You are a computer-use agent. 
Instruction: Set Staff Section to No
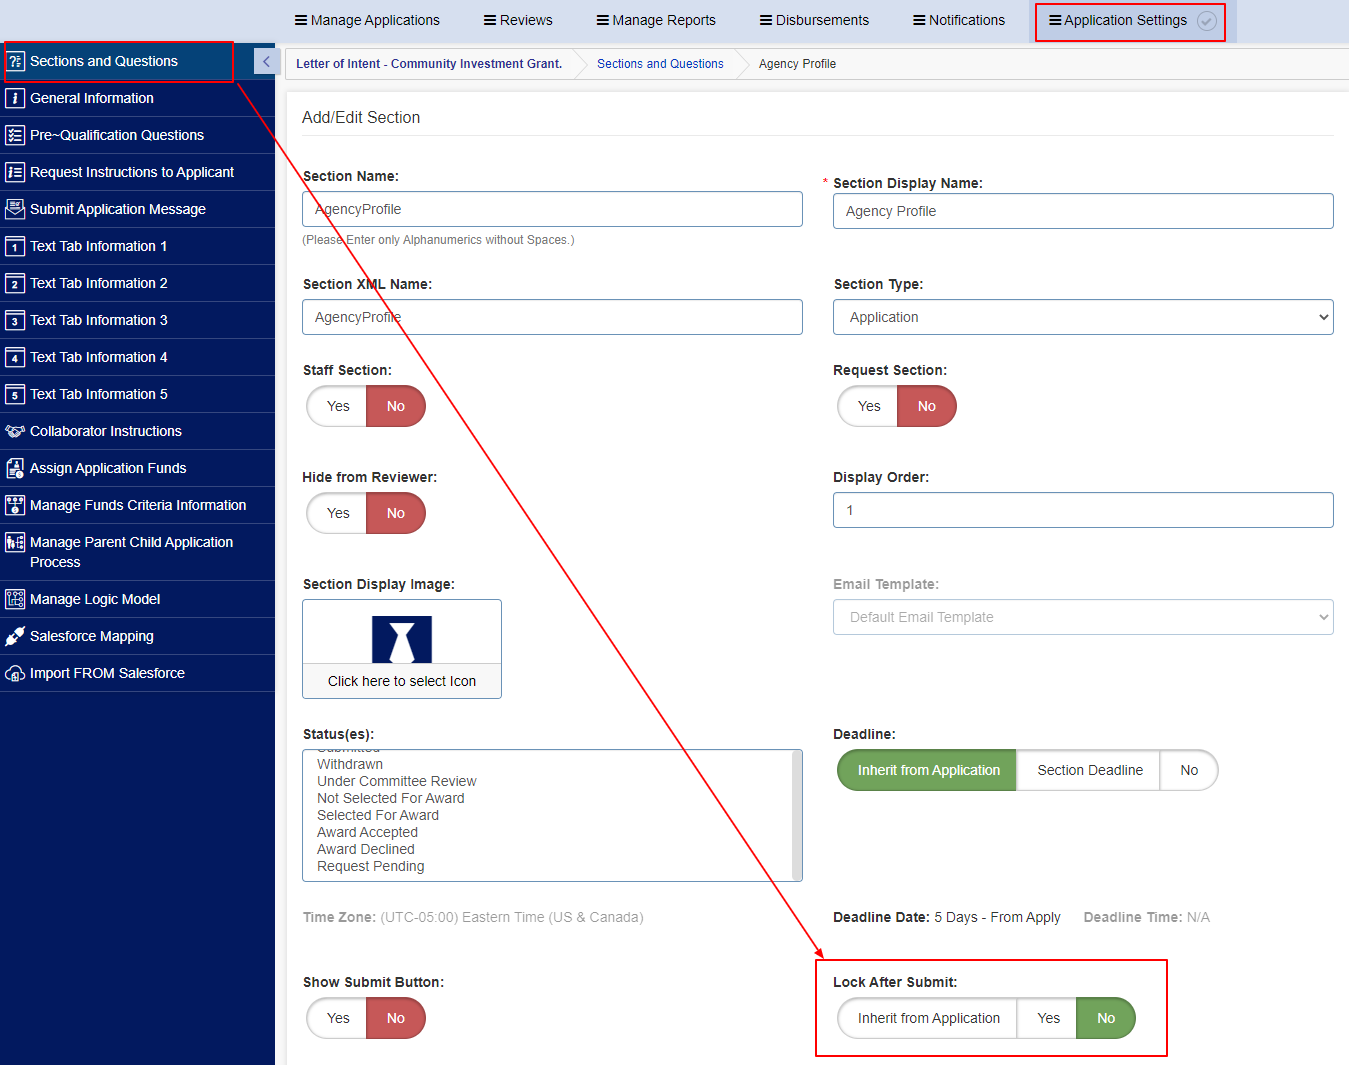(x=396, y=406)
